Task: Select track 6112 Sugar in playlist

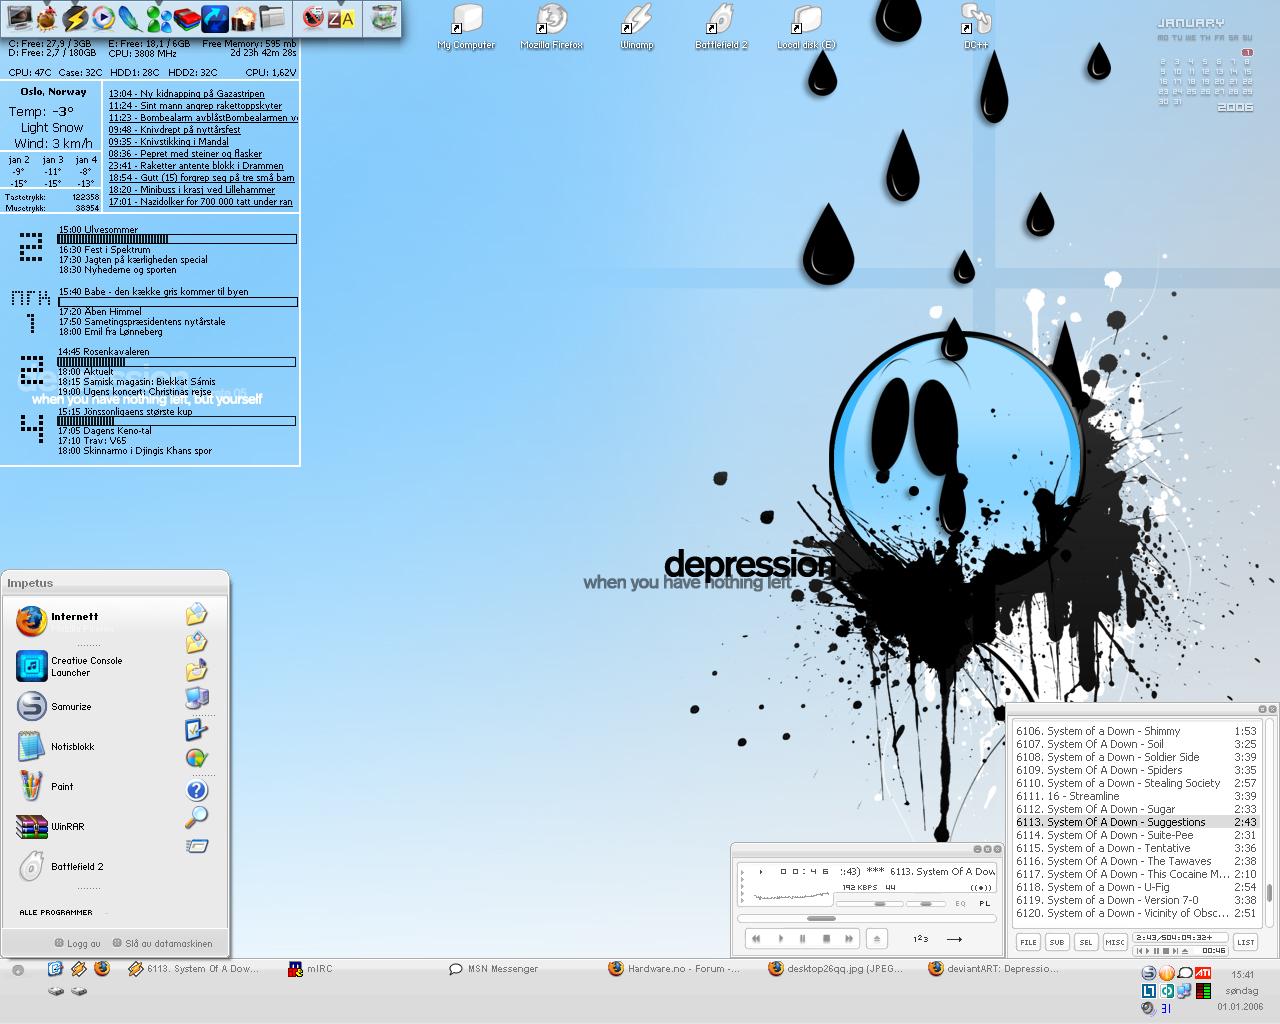Action: (1136, 809)
